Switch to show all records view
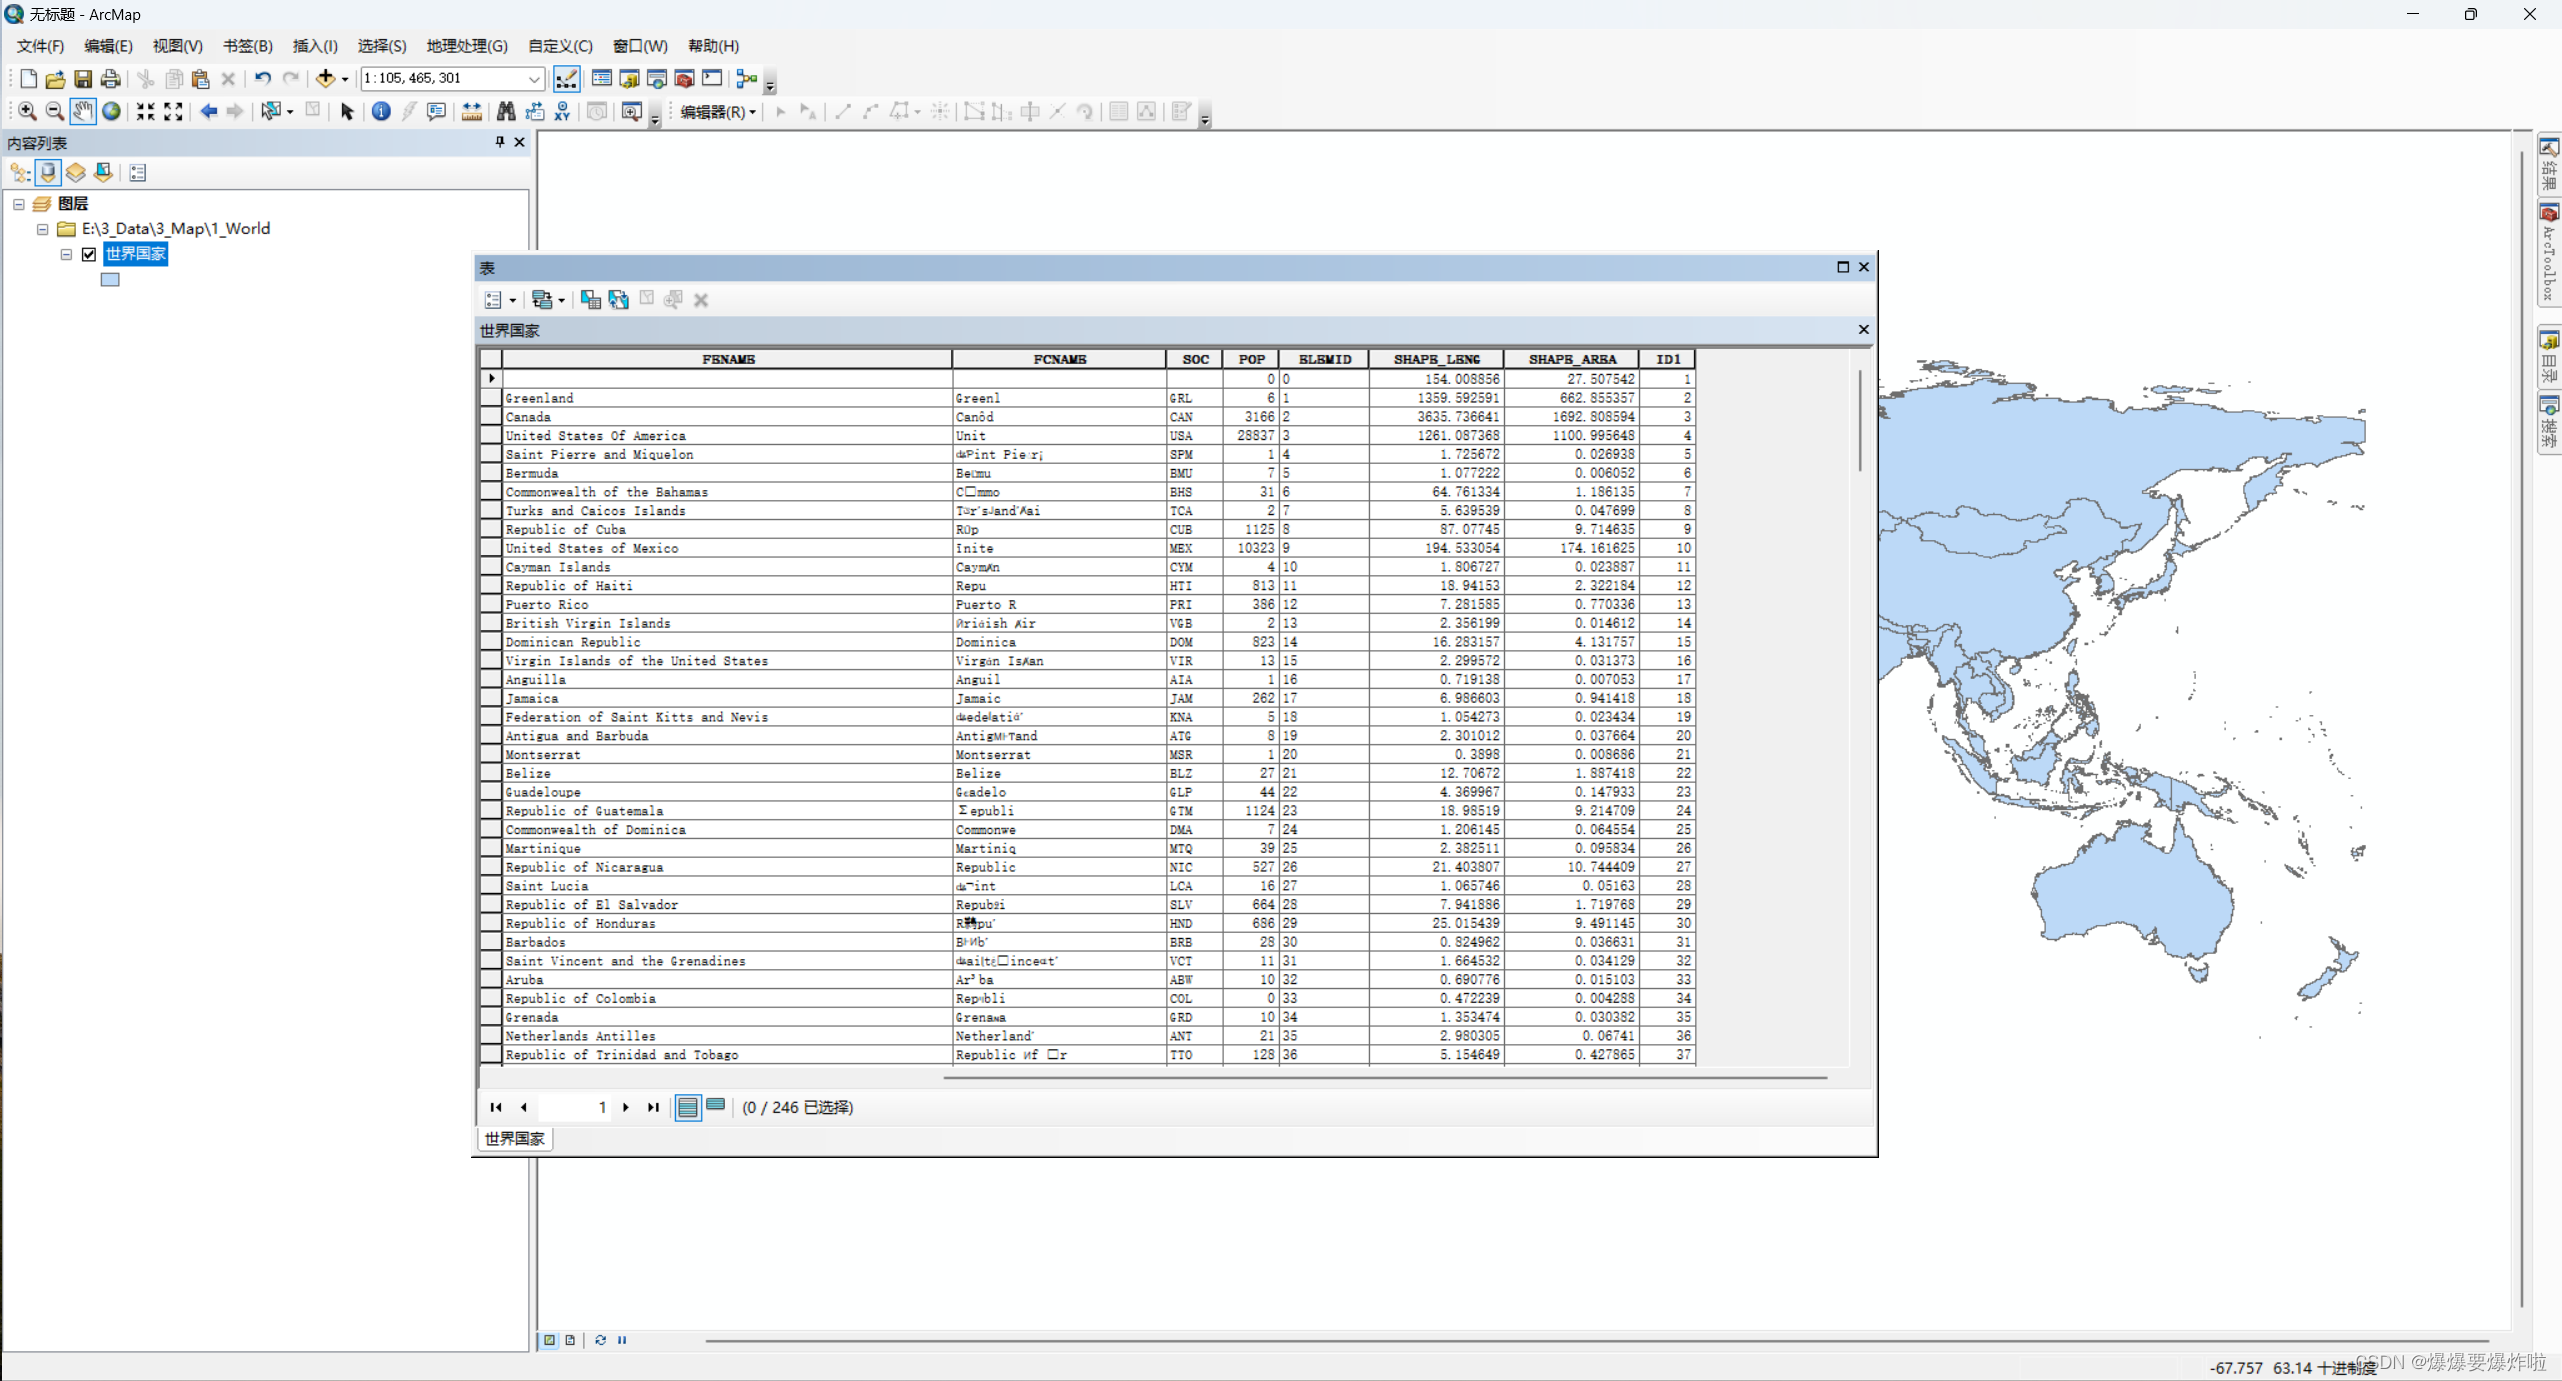The width and height of the screenshot is (2562, 1381). click(688, 1106)
